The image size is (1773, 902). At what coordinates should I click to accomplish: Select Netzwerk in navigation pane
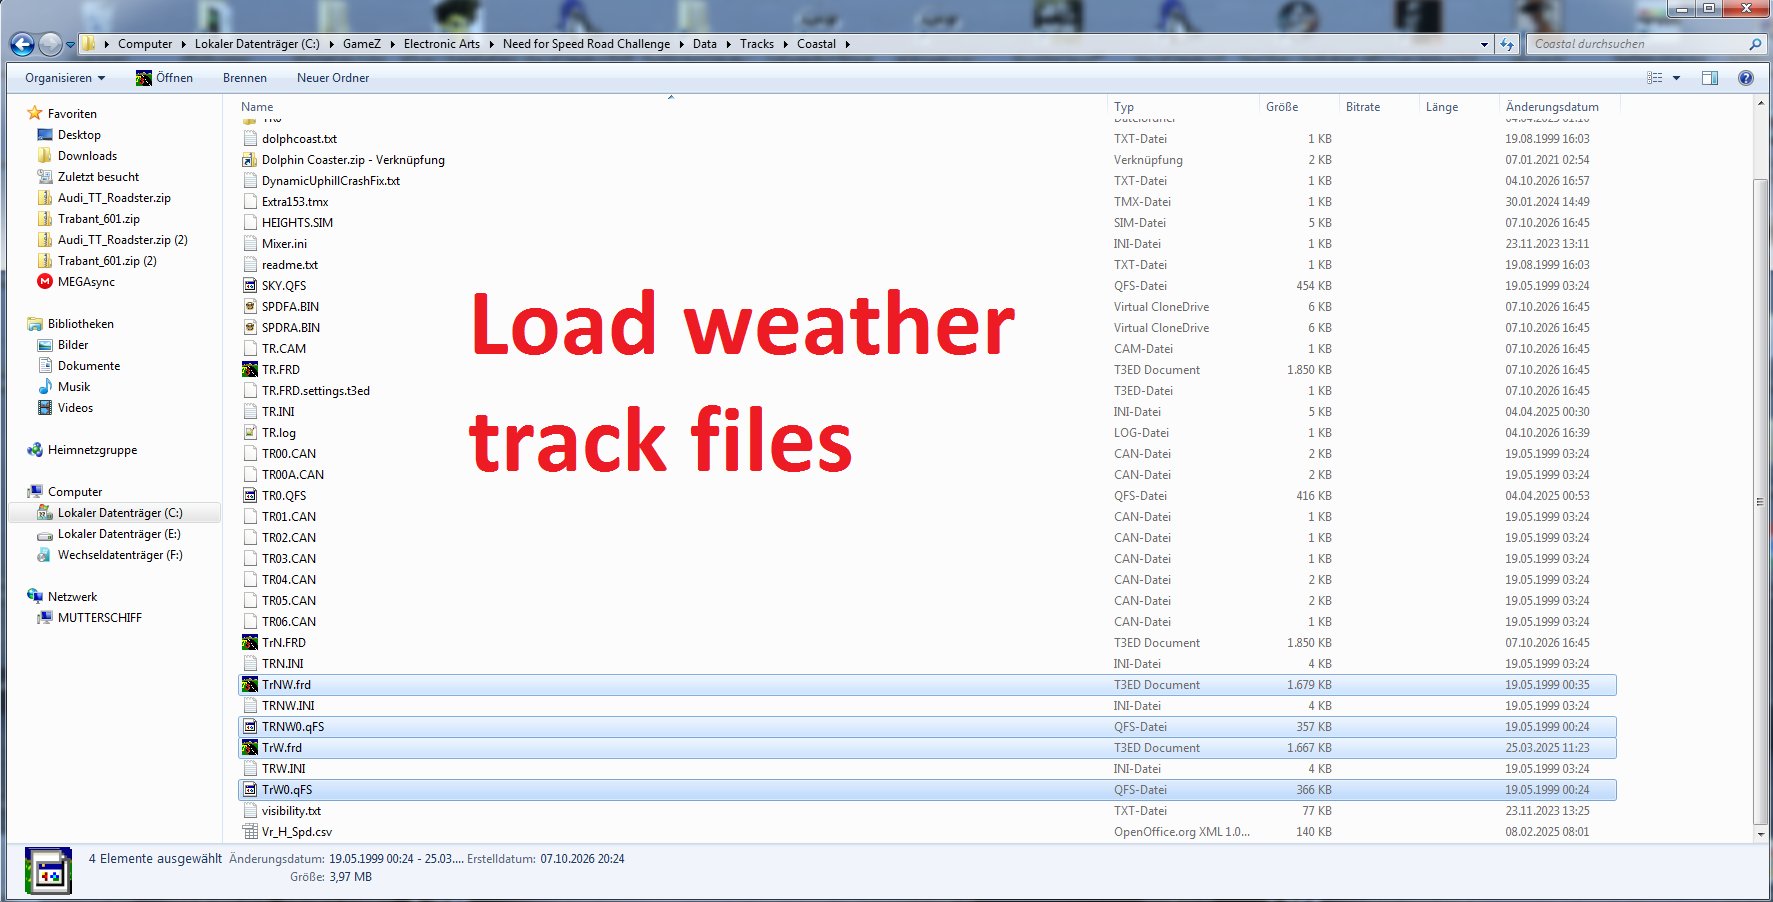coord(72,597)
